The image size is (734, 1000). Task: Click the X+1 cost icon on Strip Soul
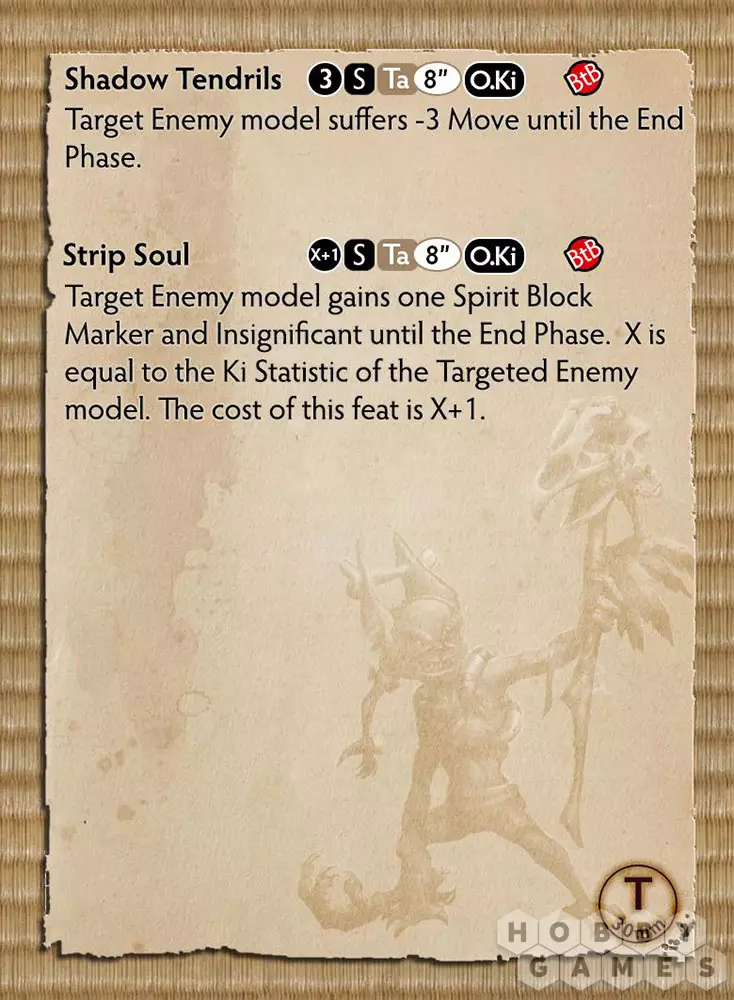click(x=325, y=255)
